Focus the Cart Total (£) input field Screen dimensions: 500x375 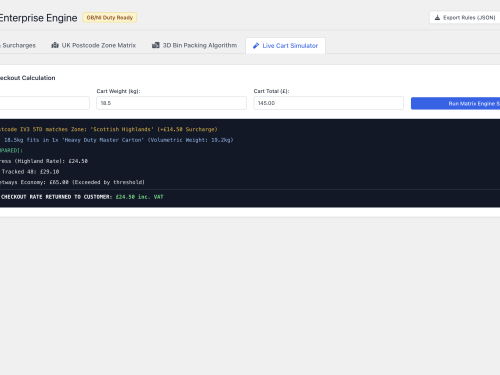click(x=329, y=103)
